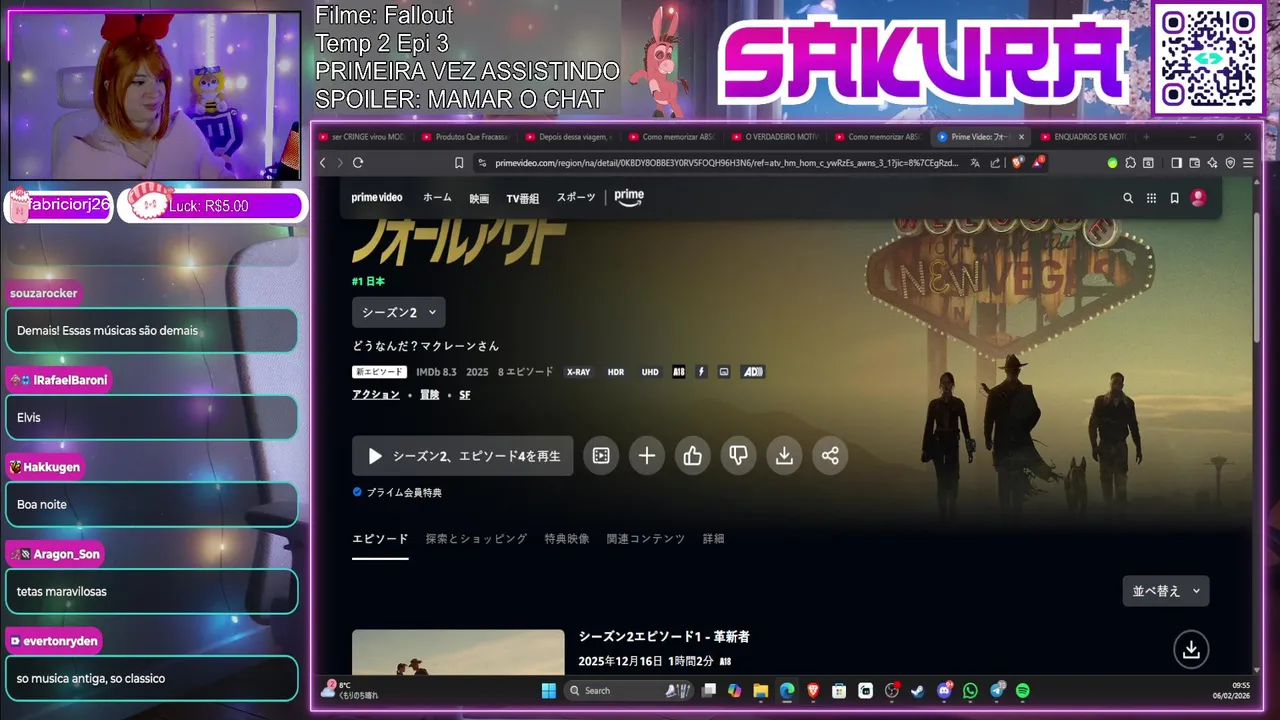Viewport: 1280px width, 720px height.
Task: Go back with browser back arrow
Action: pyautogui.click(x=322, y=163)
